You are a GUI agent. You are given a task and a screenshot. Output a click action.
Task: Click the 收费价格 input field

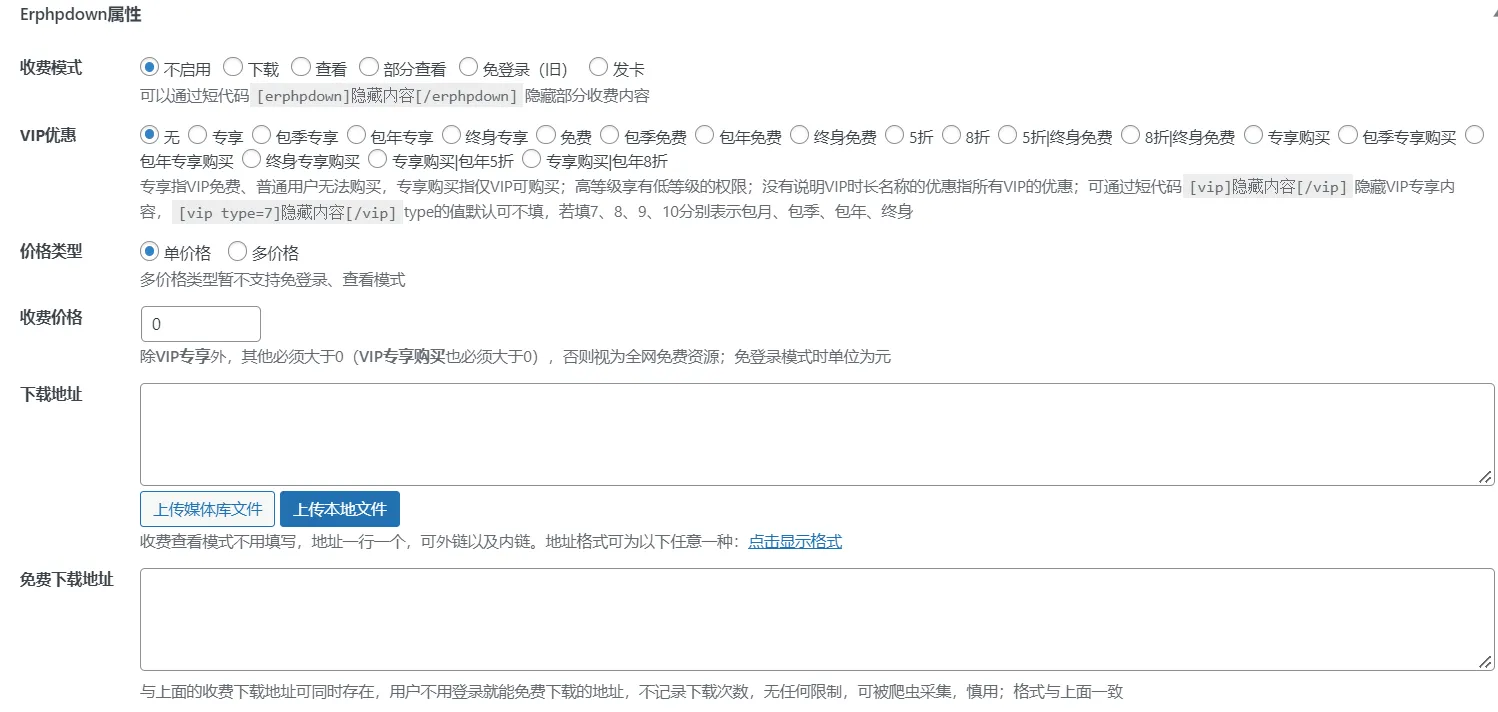point(200,324)
